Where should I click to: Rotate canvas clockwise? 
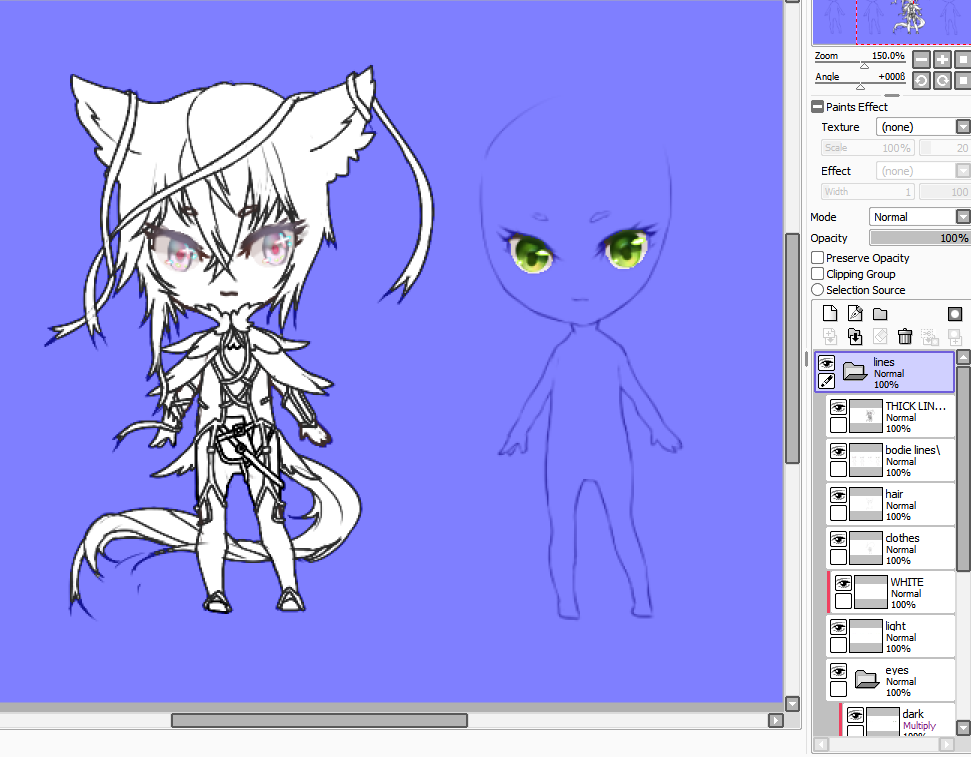(942, 81)
